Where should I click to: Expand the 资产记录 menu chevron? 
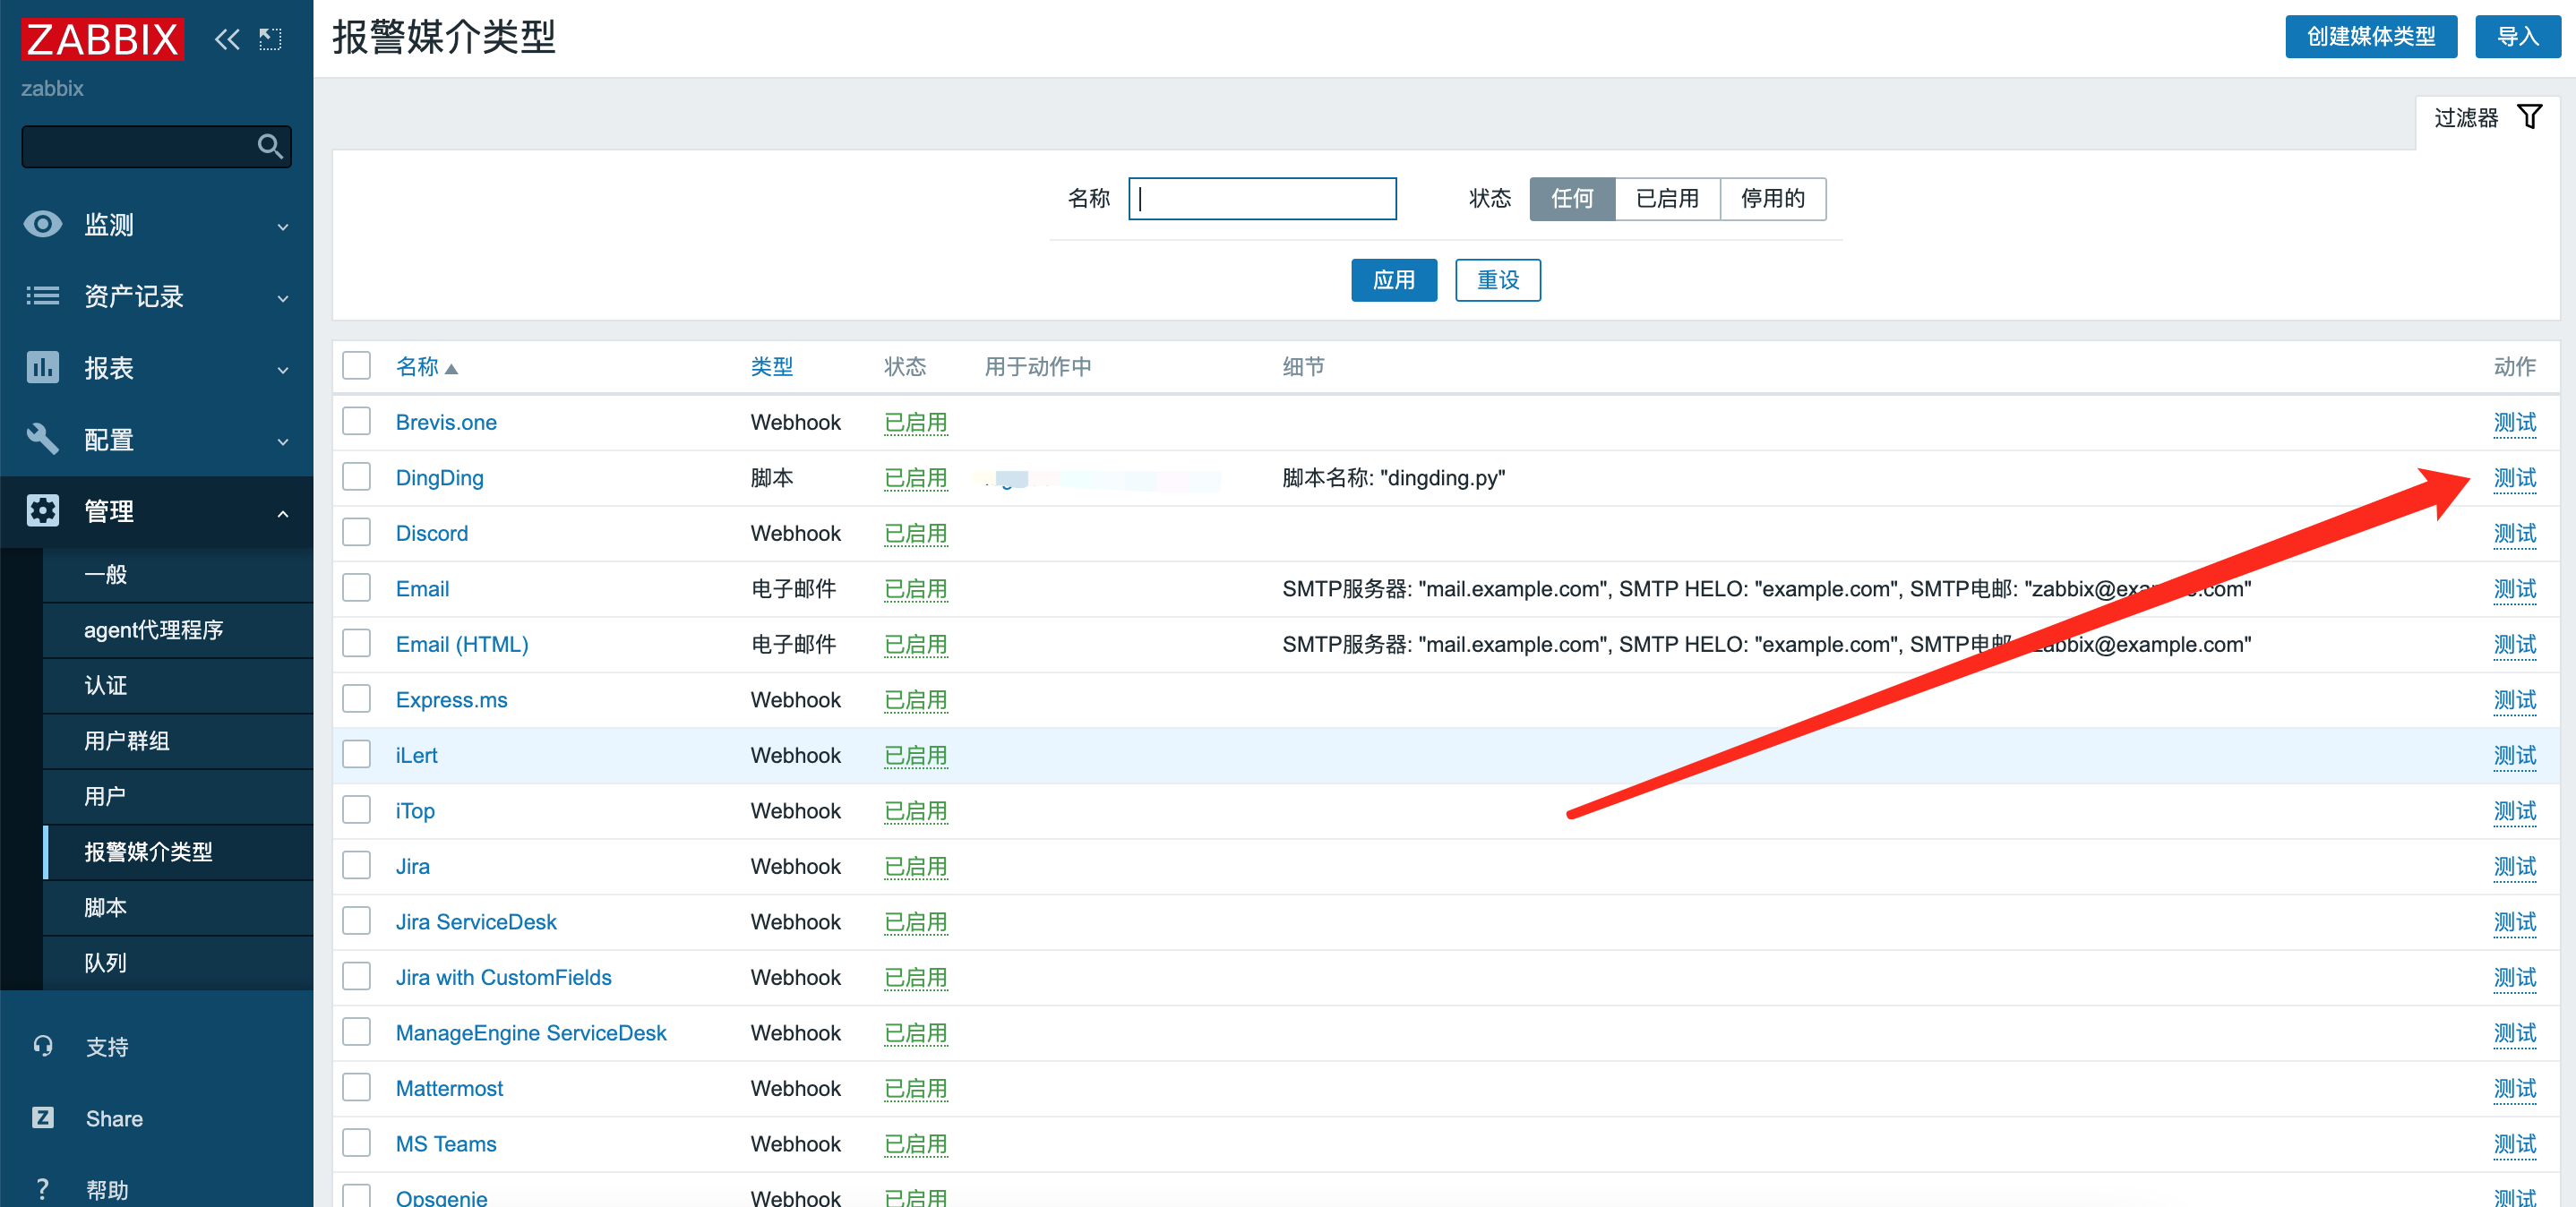[283, 298]
